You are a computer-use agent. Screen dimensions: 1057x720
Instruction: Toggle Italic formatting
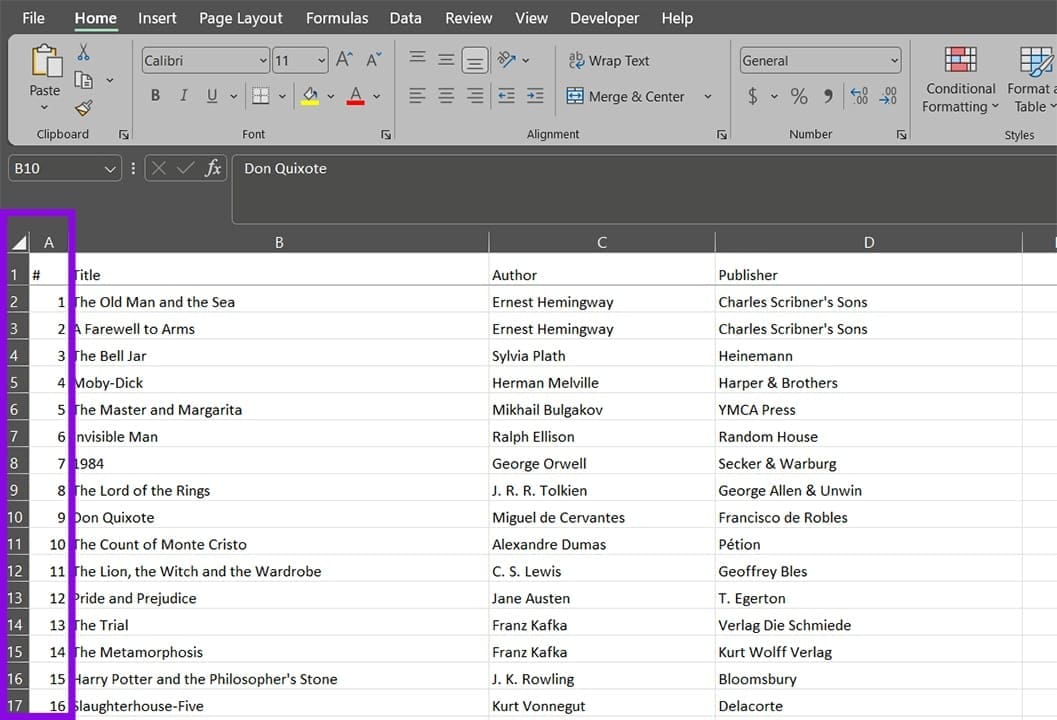183,96
